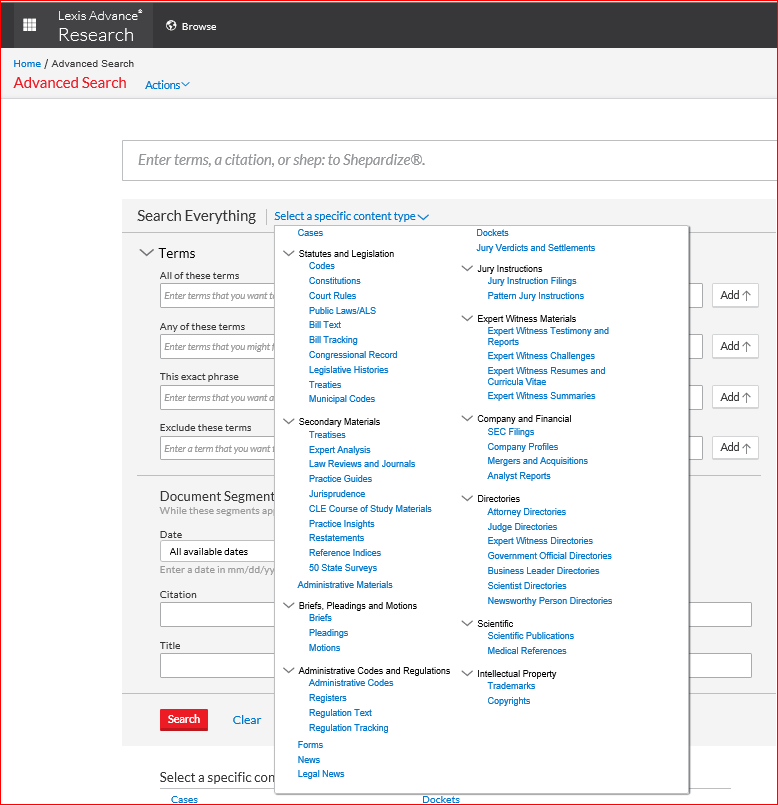This screenshot has width=778, height=805.
Task: Click Add button for This exact phrase
Action: (x=735, y=397)
